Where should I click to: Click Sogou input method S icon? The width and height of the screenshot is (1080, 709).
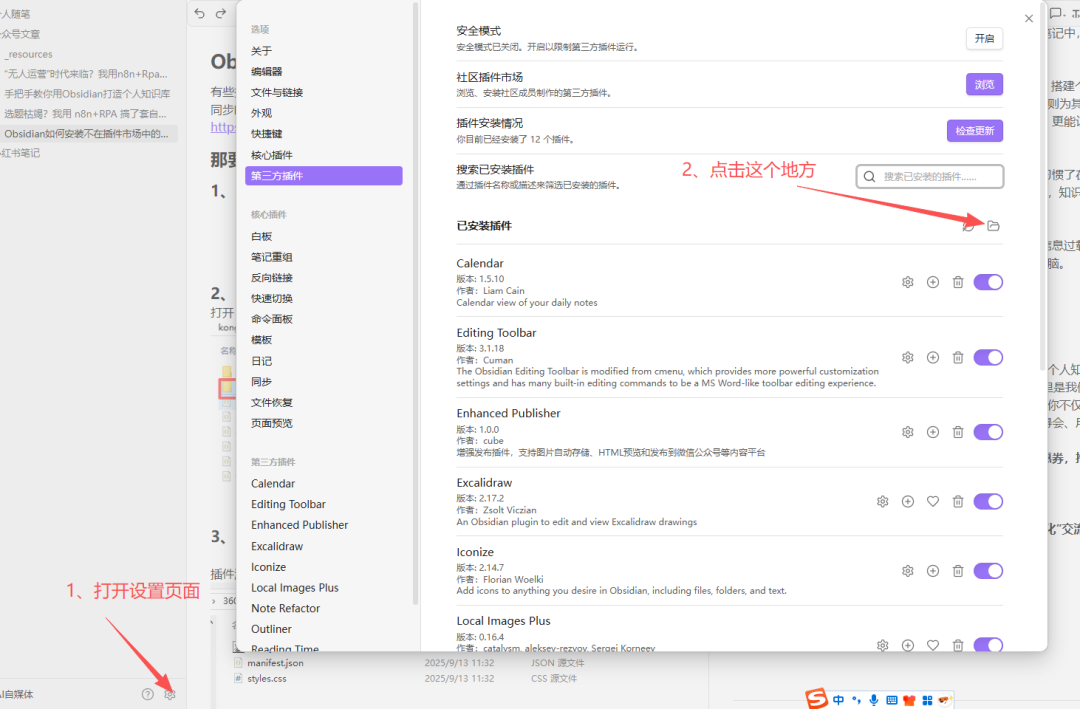click(816, 699)
